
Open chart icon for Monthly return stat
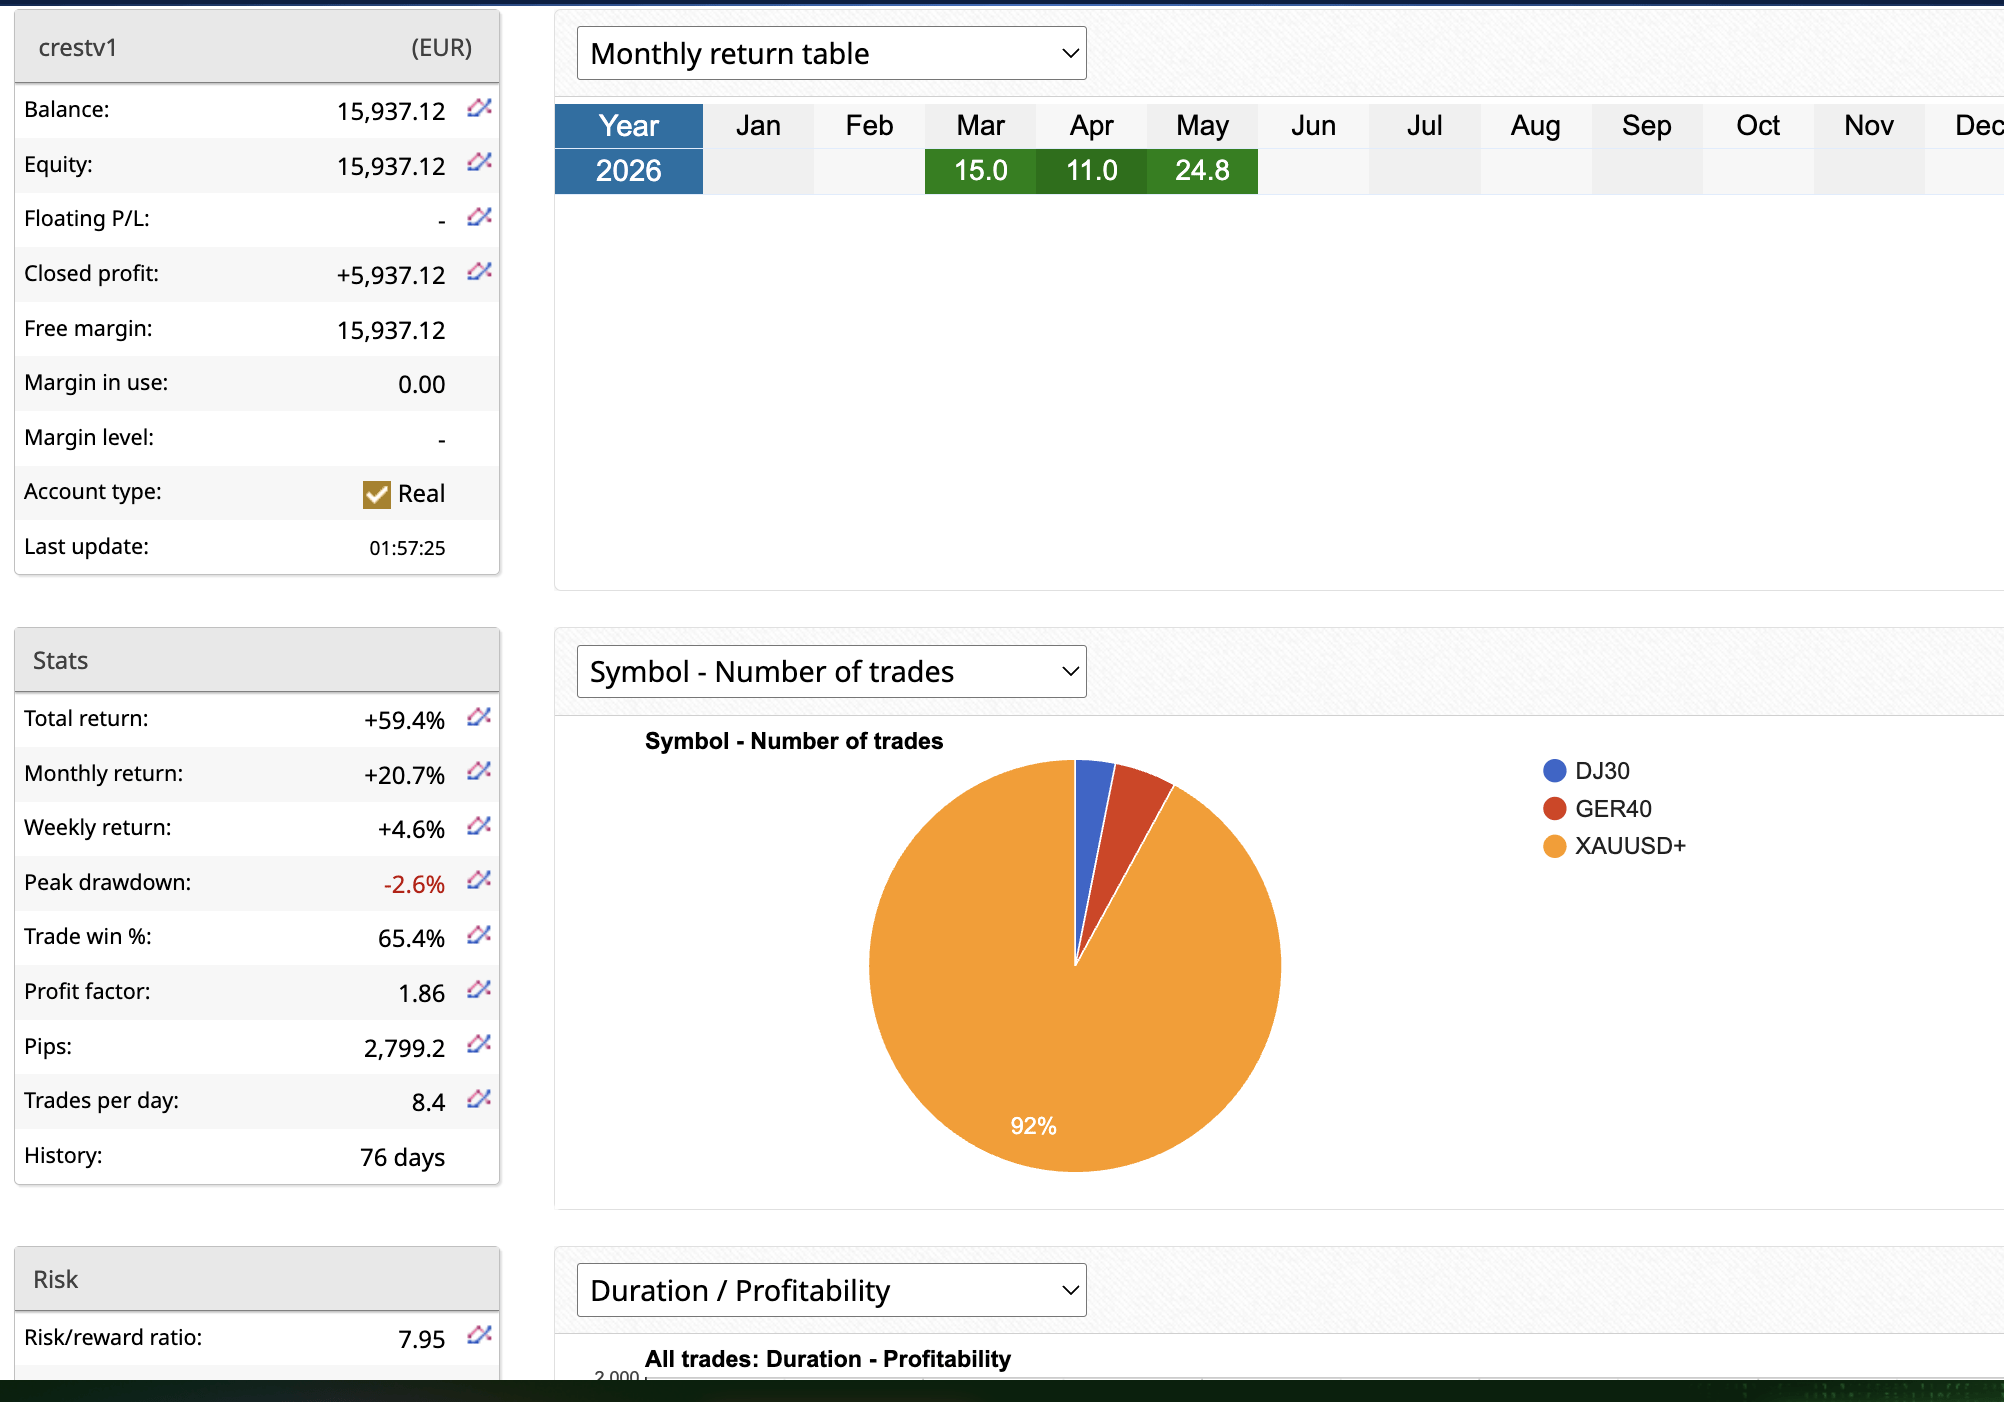click(x=480, y=771)
